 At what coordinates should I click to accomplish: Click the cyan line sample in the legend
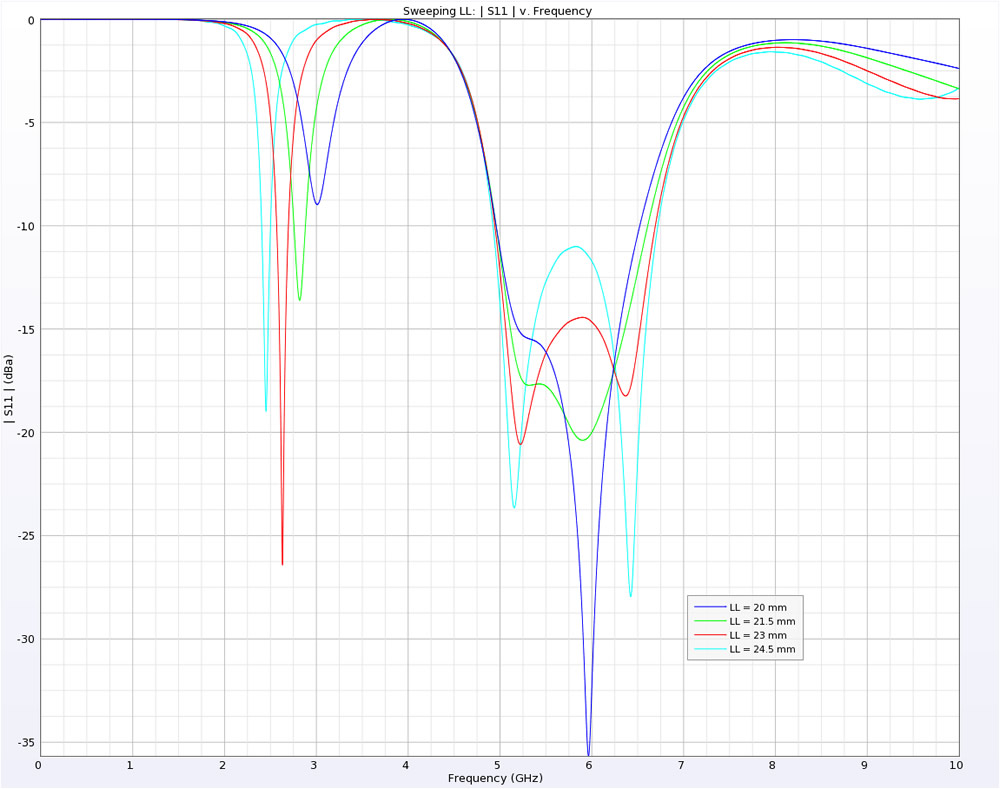(709, 649)
